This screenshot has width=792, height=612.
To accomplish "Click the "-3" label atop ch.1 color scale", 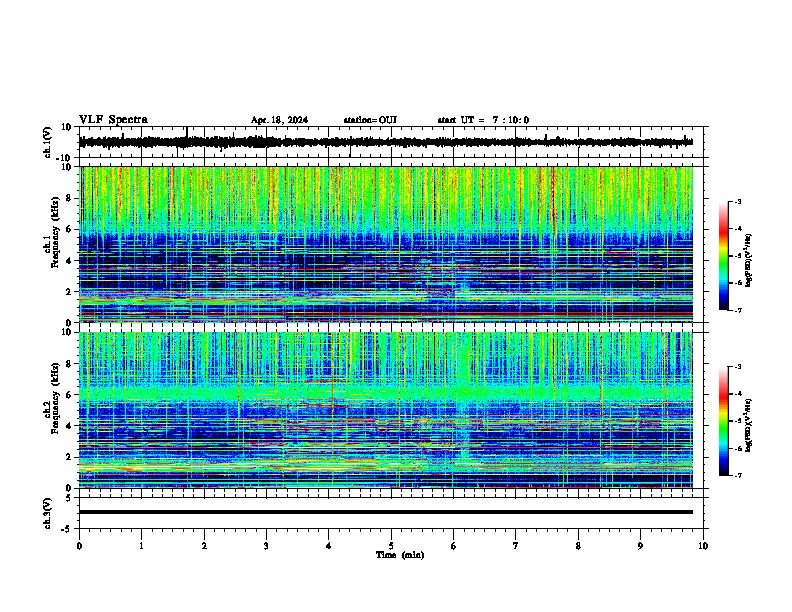I will (x=738, y=202).
